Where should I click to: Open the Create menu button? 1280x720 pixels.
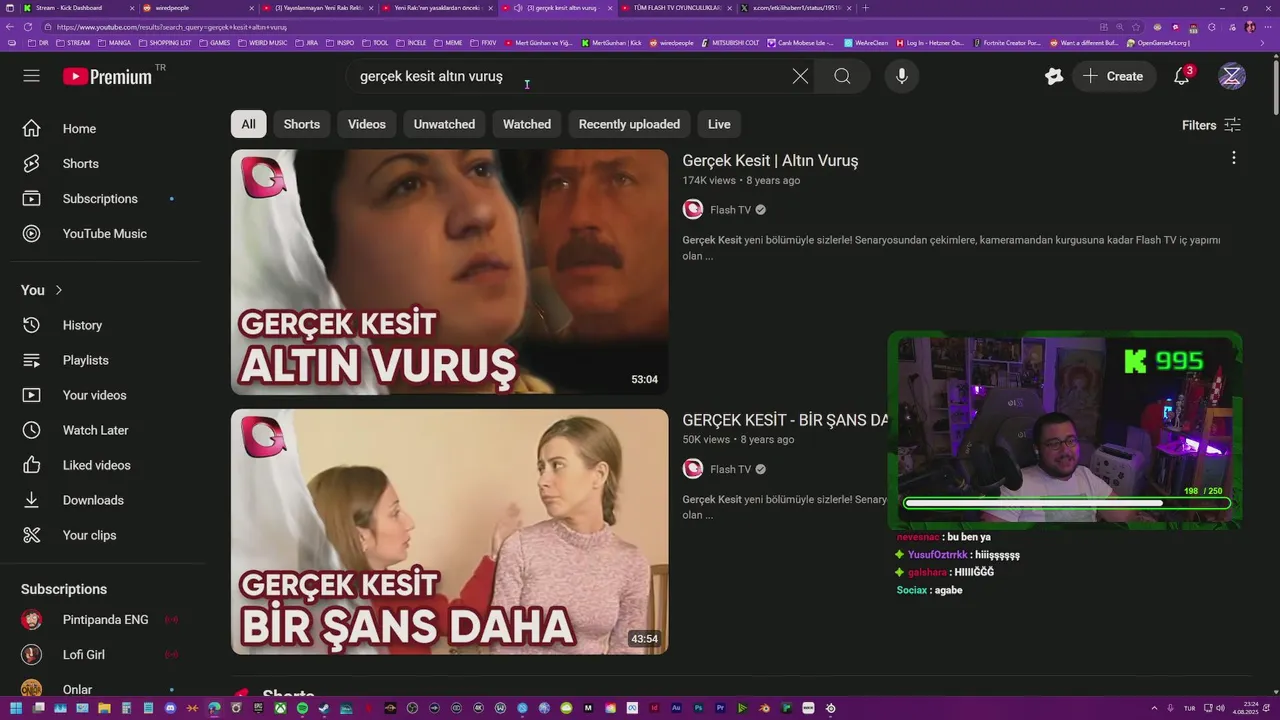1112,76
